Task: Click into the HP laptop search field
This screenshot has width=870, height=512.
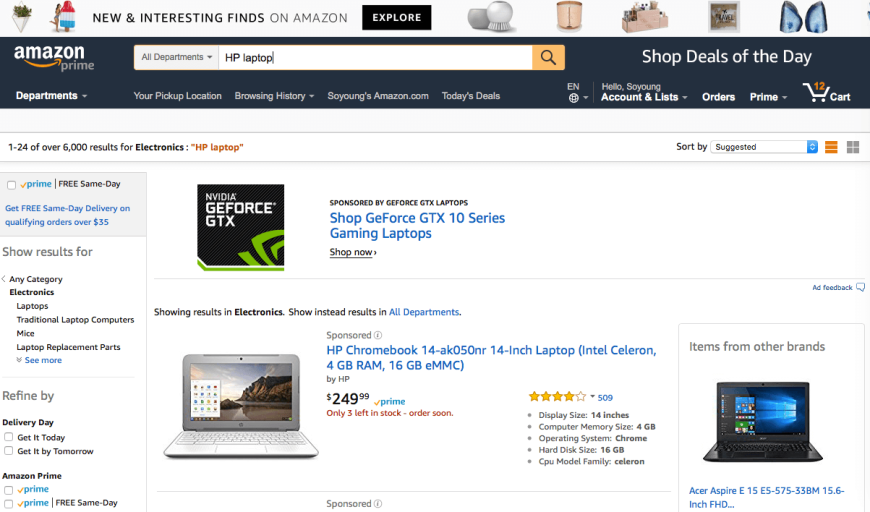Action: [x=376, y=58]
